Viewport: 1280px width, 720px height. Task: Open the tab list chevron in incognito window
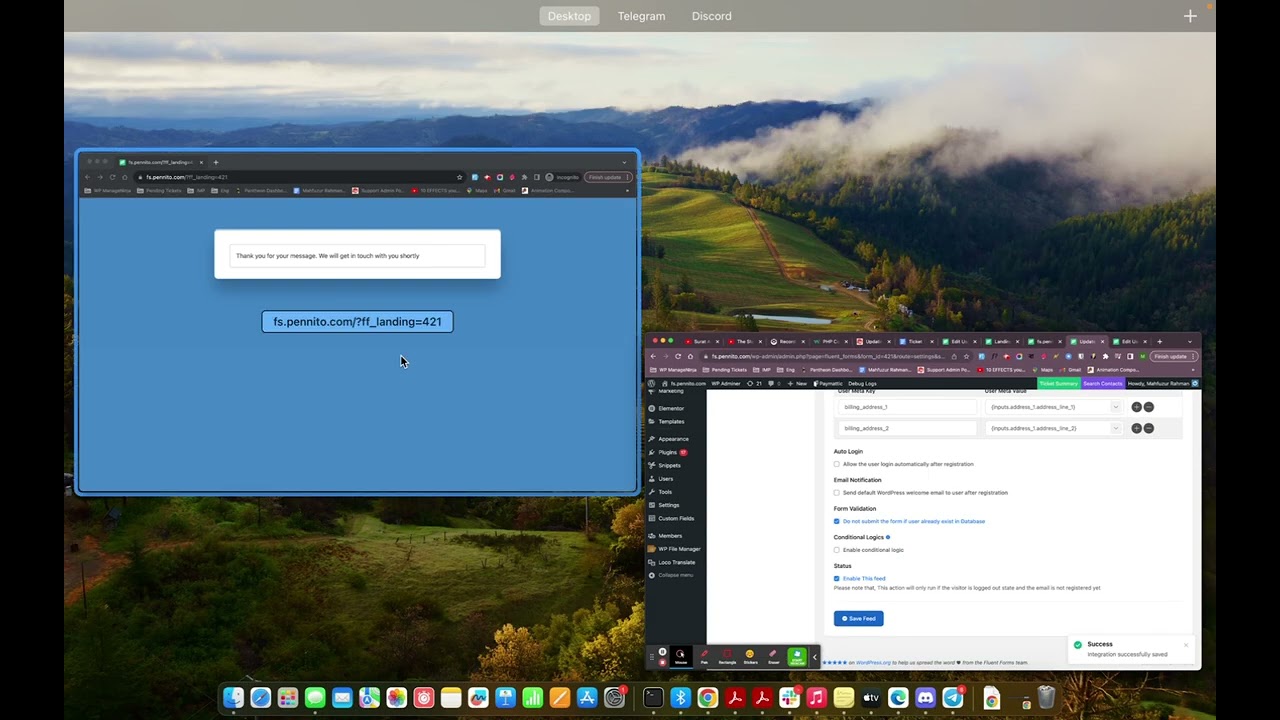625,161
